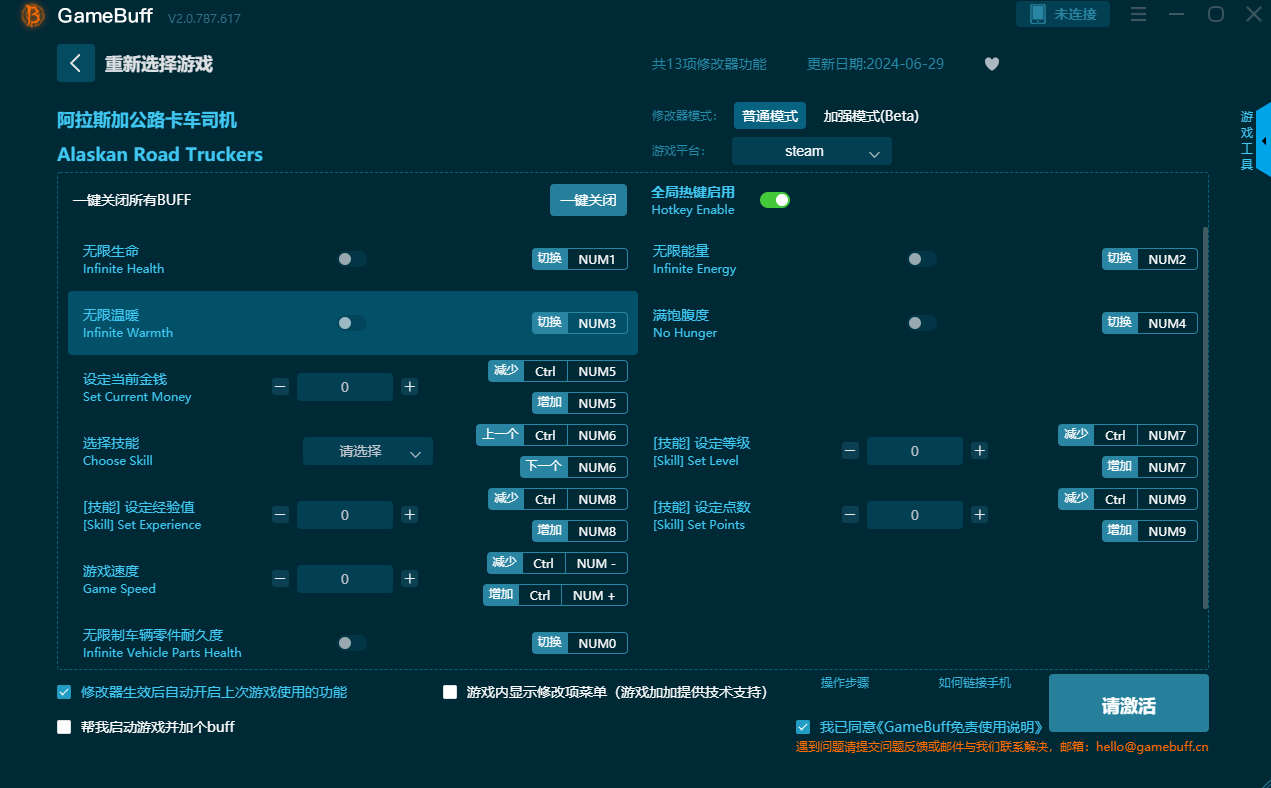Open the Choose Skill dropdown
The image size is (1271, 788).
367,452
